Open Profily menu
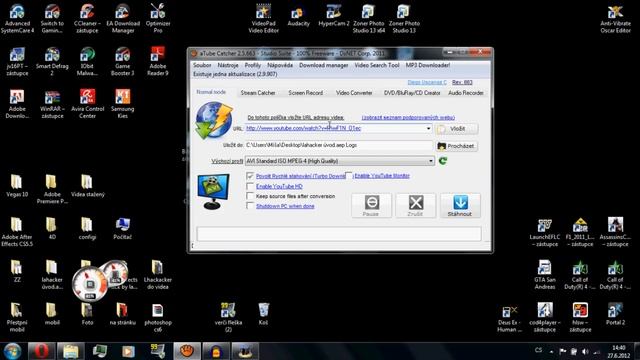The width and height of the screenshot is (640, 360). coord(253,65)
